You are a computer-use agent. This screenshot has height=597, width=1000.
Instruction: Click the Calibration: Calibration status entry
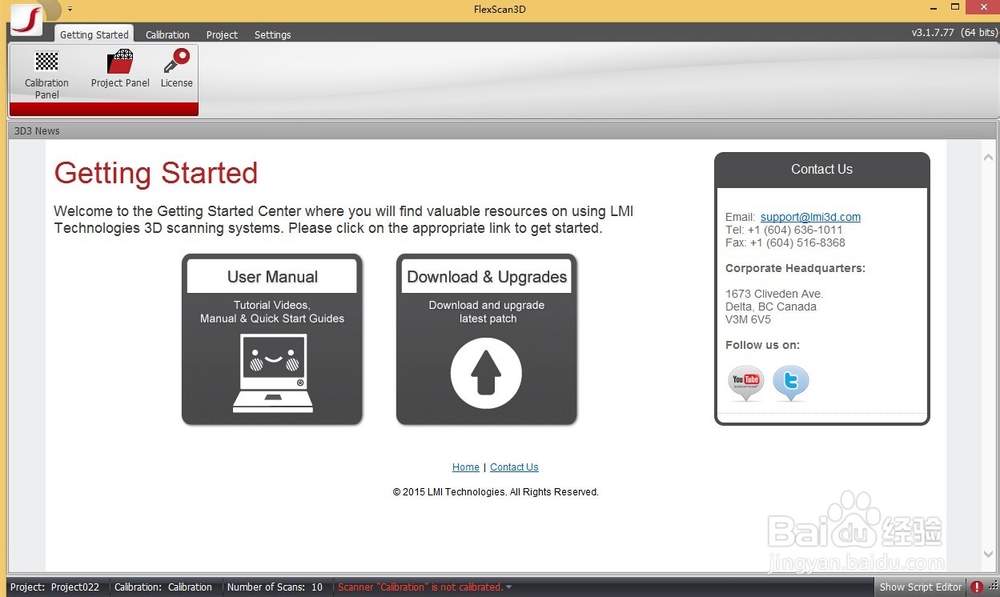point(163,587)
